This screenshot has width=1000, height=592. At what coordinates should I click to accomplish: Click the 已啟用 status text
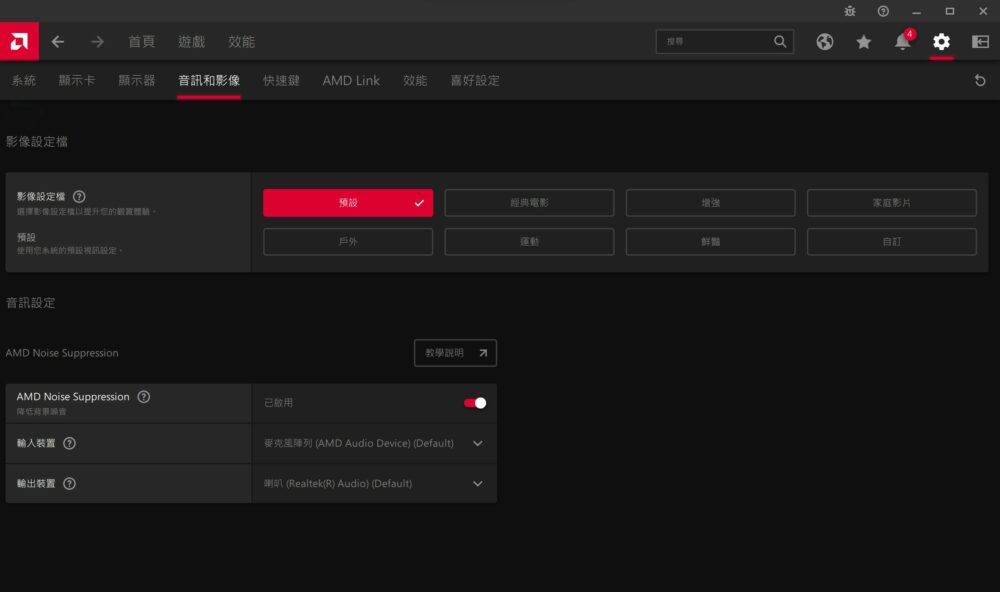click(279, 403)
